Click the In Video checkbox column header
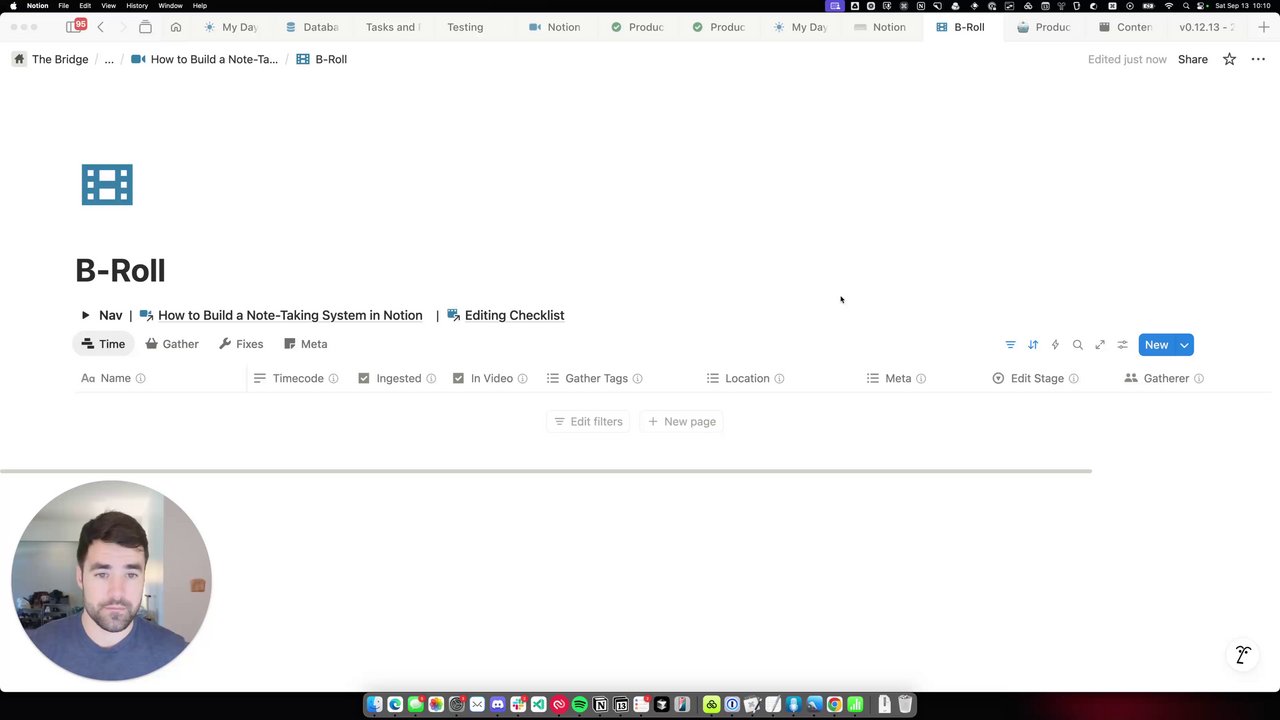 point(491,379)
